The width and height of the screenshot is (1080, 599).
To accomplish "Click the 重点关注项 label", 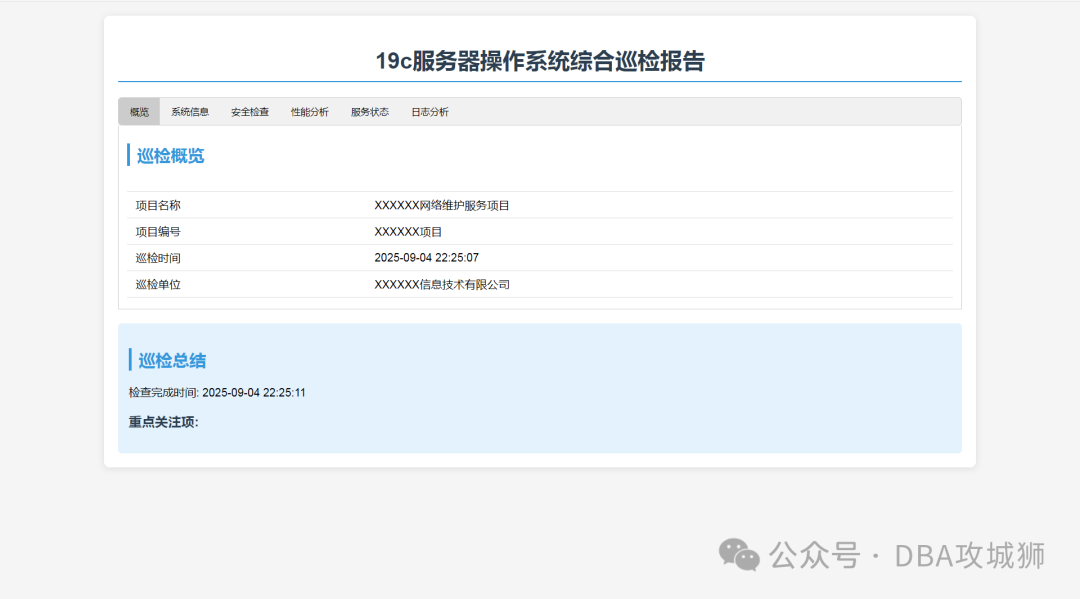I will point(163,422).
